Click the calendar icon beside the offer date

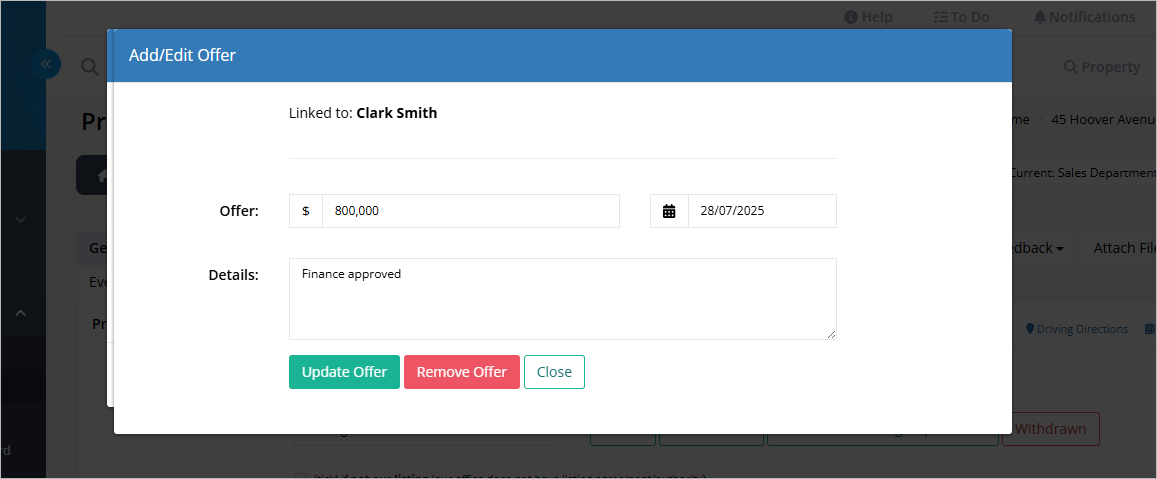tap(669, 211)
